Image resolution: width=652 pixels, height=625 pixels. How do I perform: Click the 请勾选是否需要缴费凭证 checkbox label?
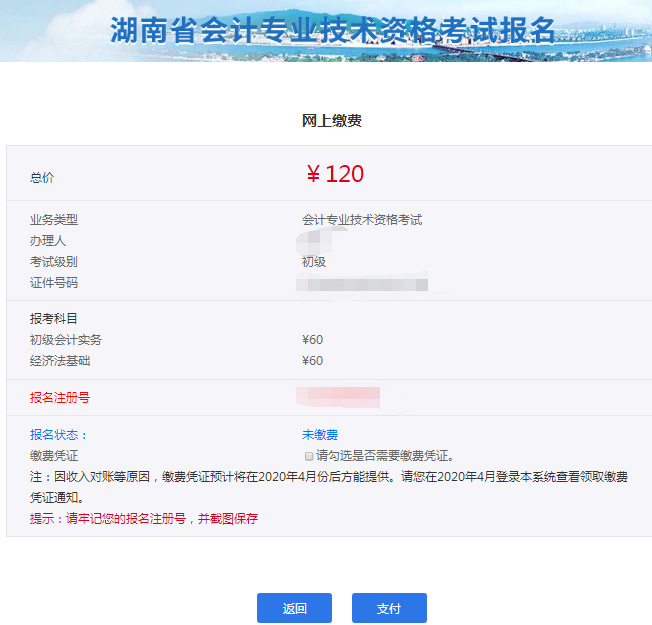[x=386, y=456]
